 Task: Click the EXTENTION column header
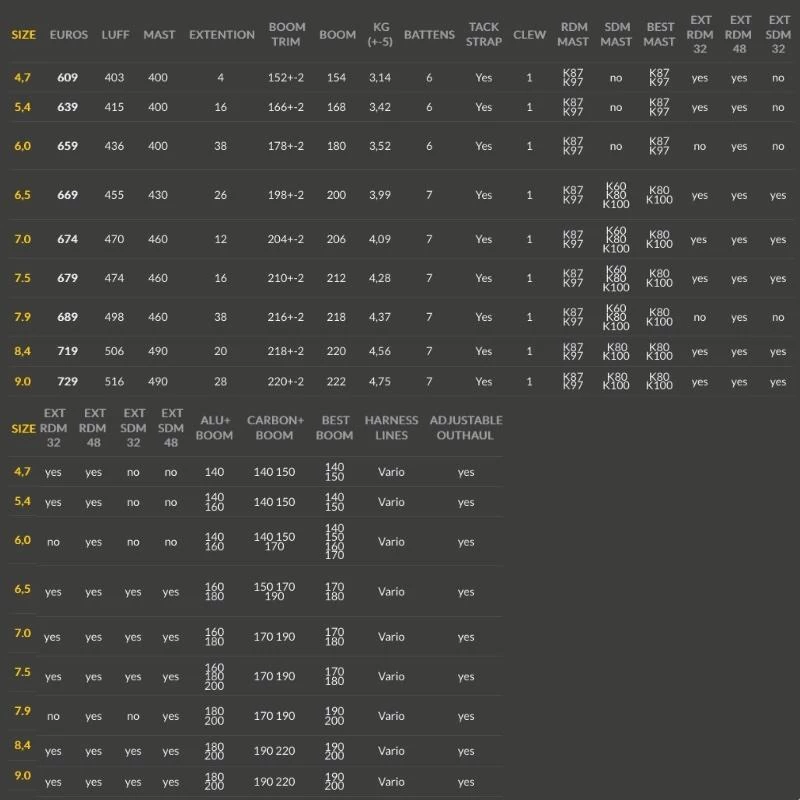tap(221, 35)
